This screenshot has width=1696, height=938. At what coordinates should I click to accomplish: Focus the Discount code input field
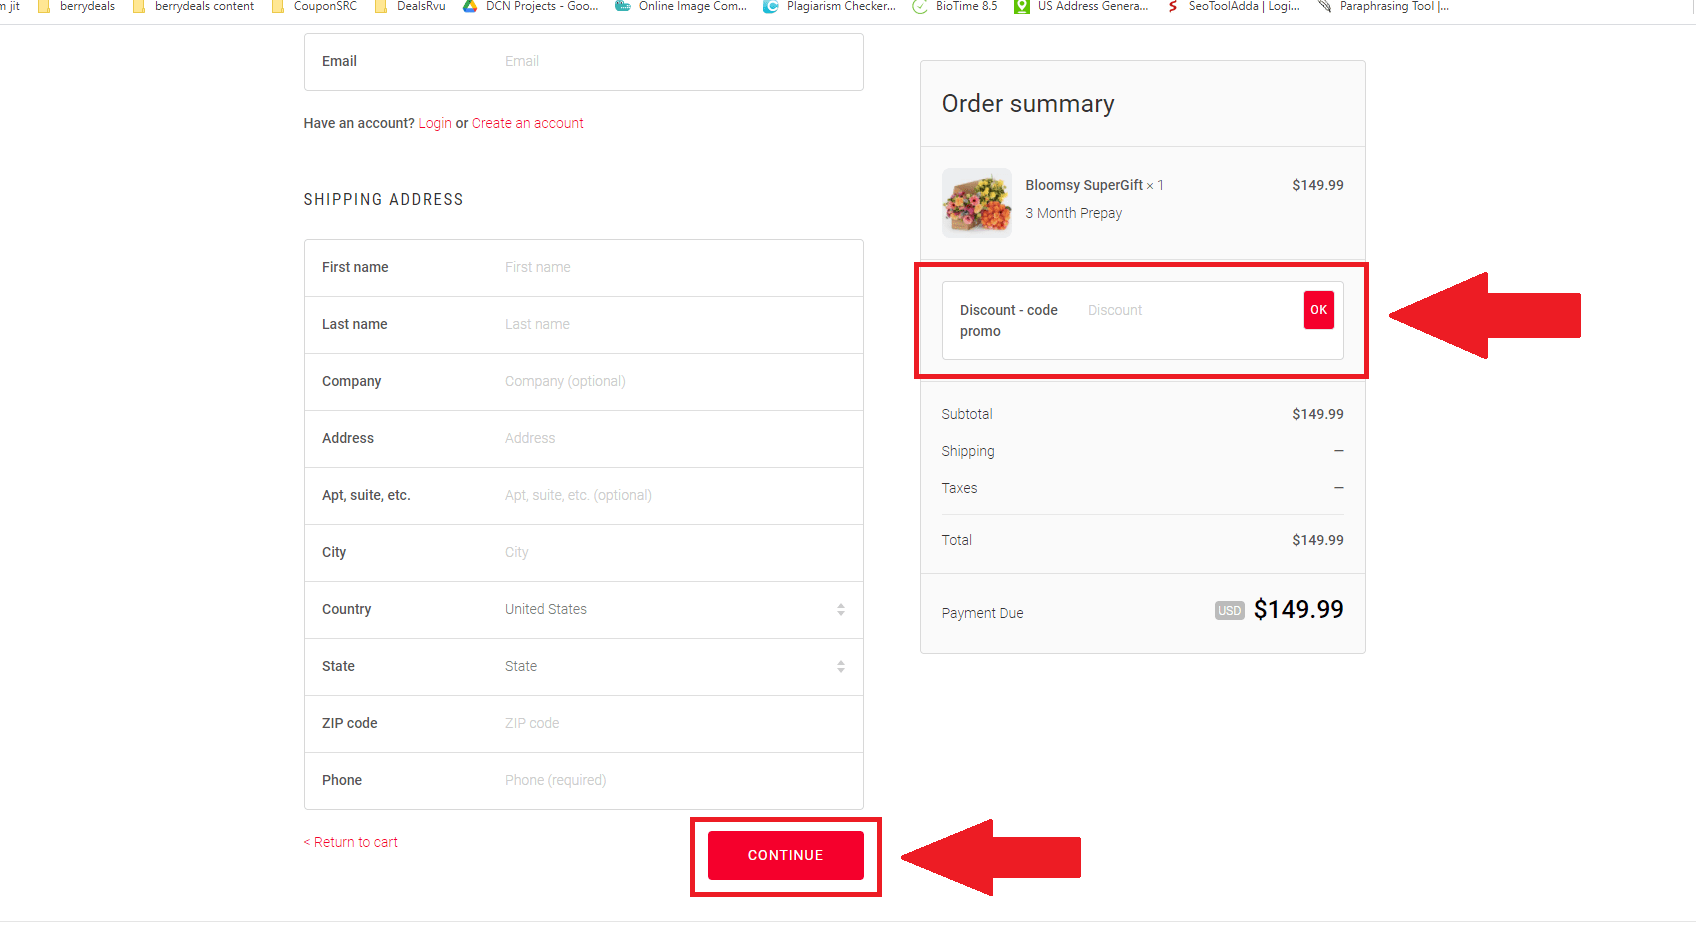tap(1188, 311)
